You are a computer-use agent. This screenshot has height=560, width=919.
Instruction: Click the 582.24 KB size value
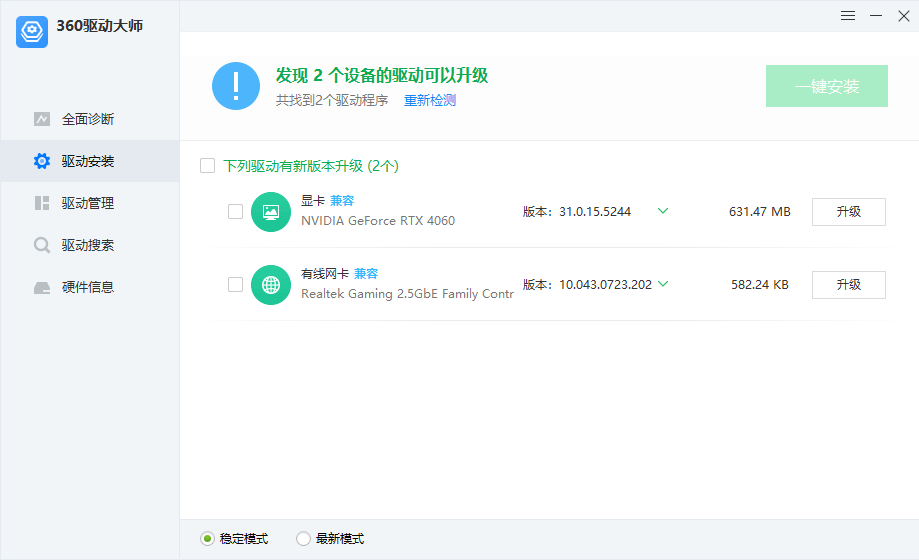tap(760, 285)
